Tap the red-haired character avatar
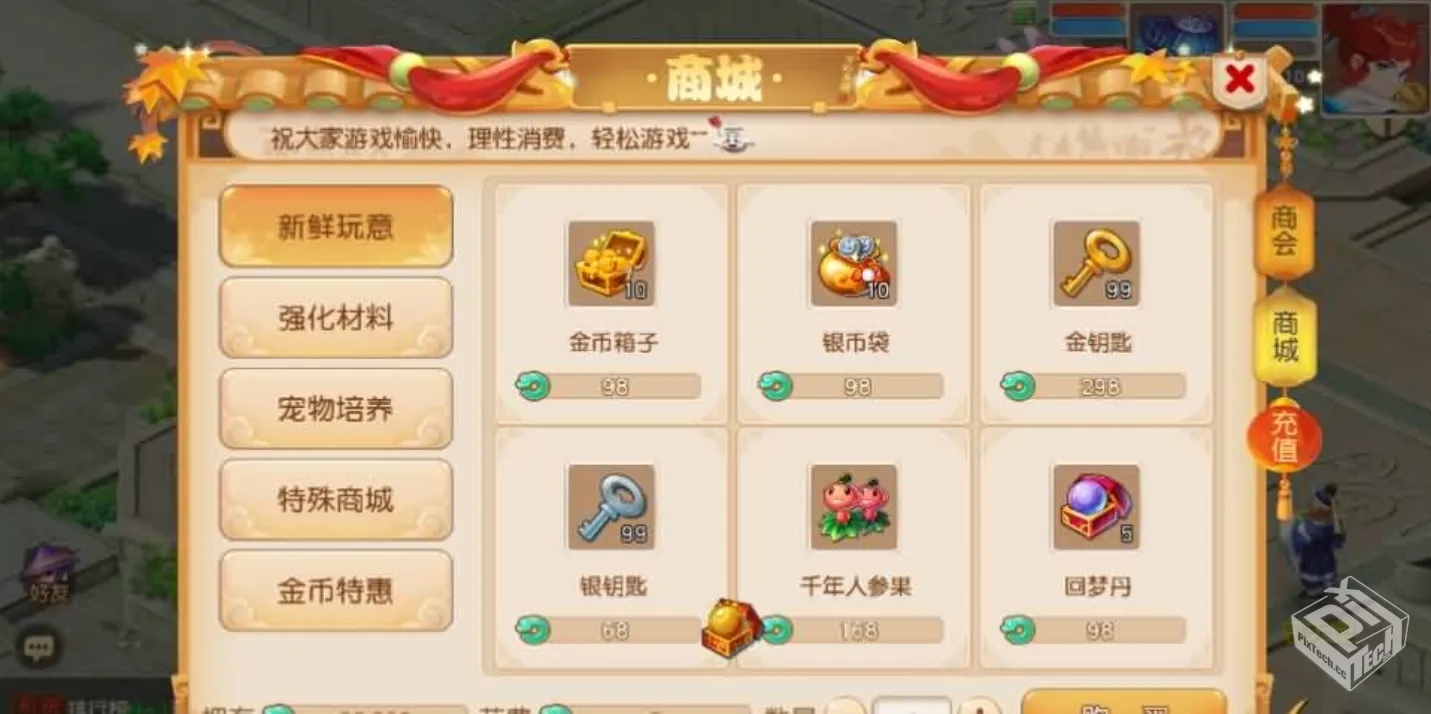 point(1375,59)
